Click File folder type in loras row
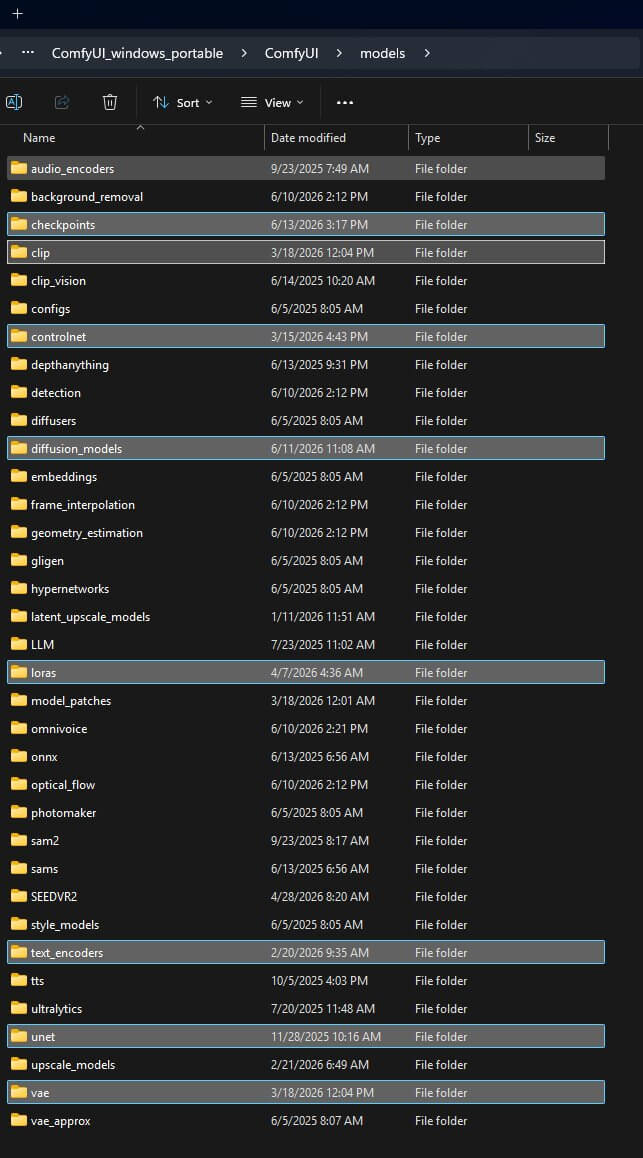 click(441, 673)
